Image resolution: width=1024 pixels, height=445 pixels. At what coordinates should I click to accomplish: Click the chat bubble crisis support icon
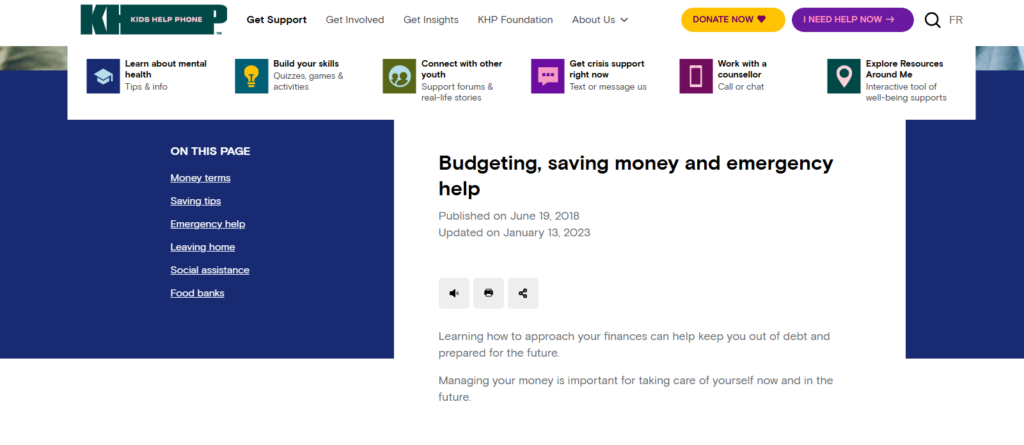tap(548, 76)
